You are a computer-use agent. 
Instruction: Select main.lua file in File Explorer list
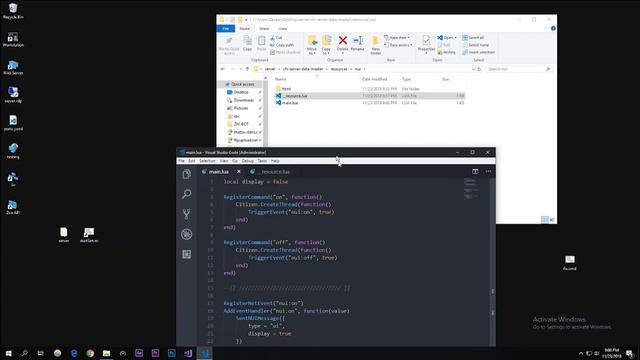(369, 103)
